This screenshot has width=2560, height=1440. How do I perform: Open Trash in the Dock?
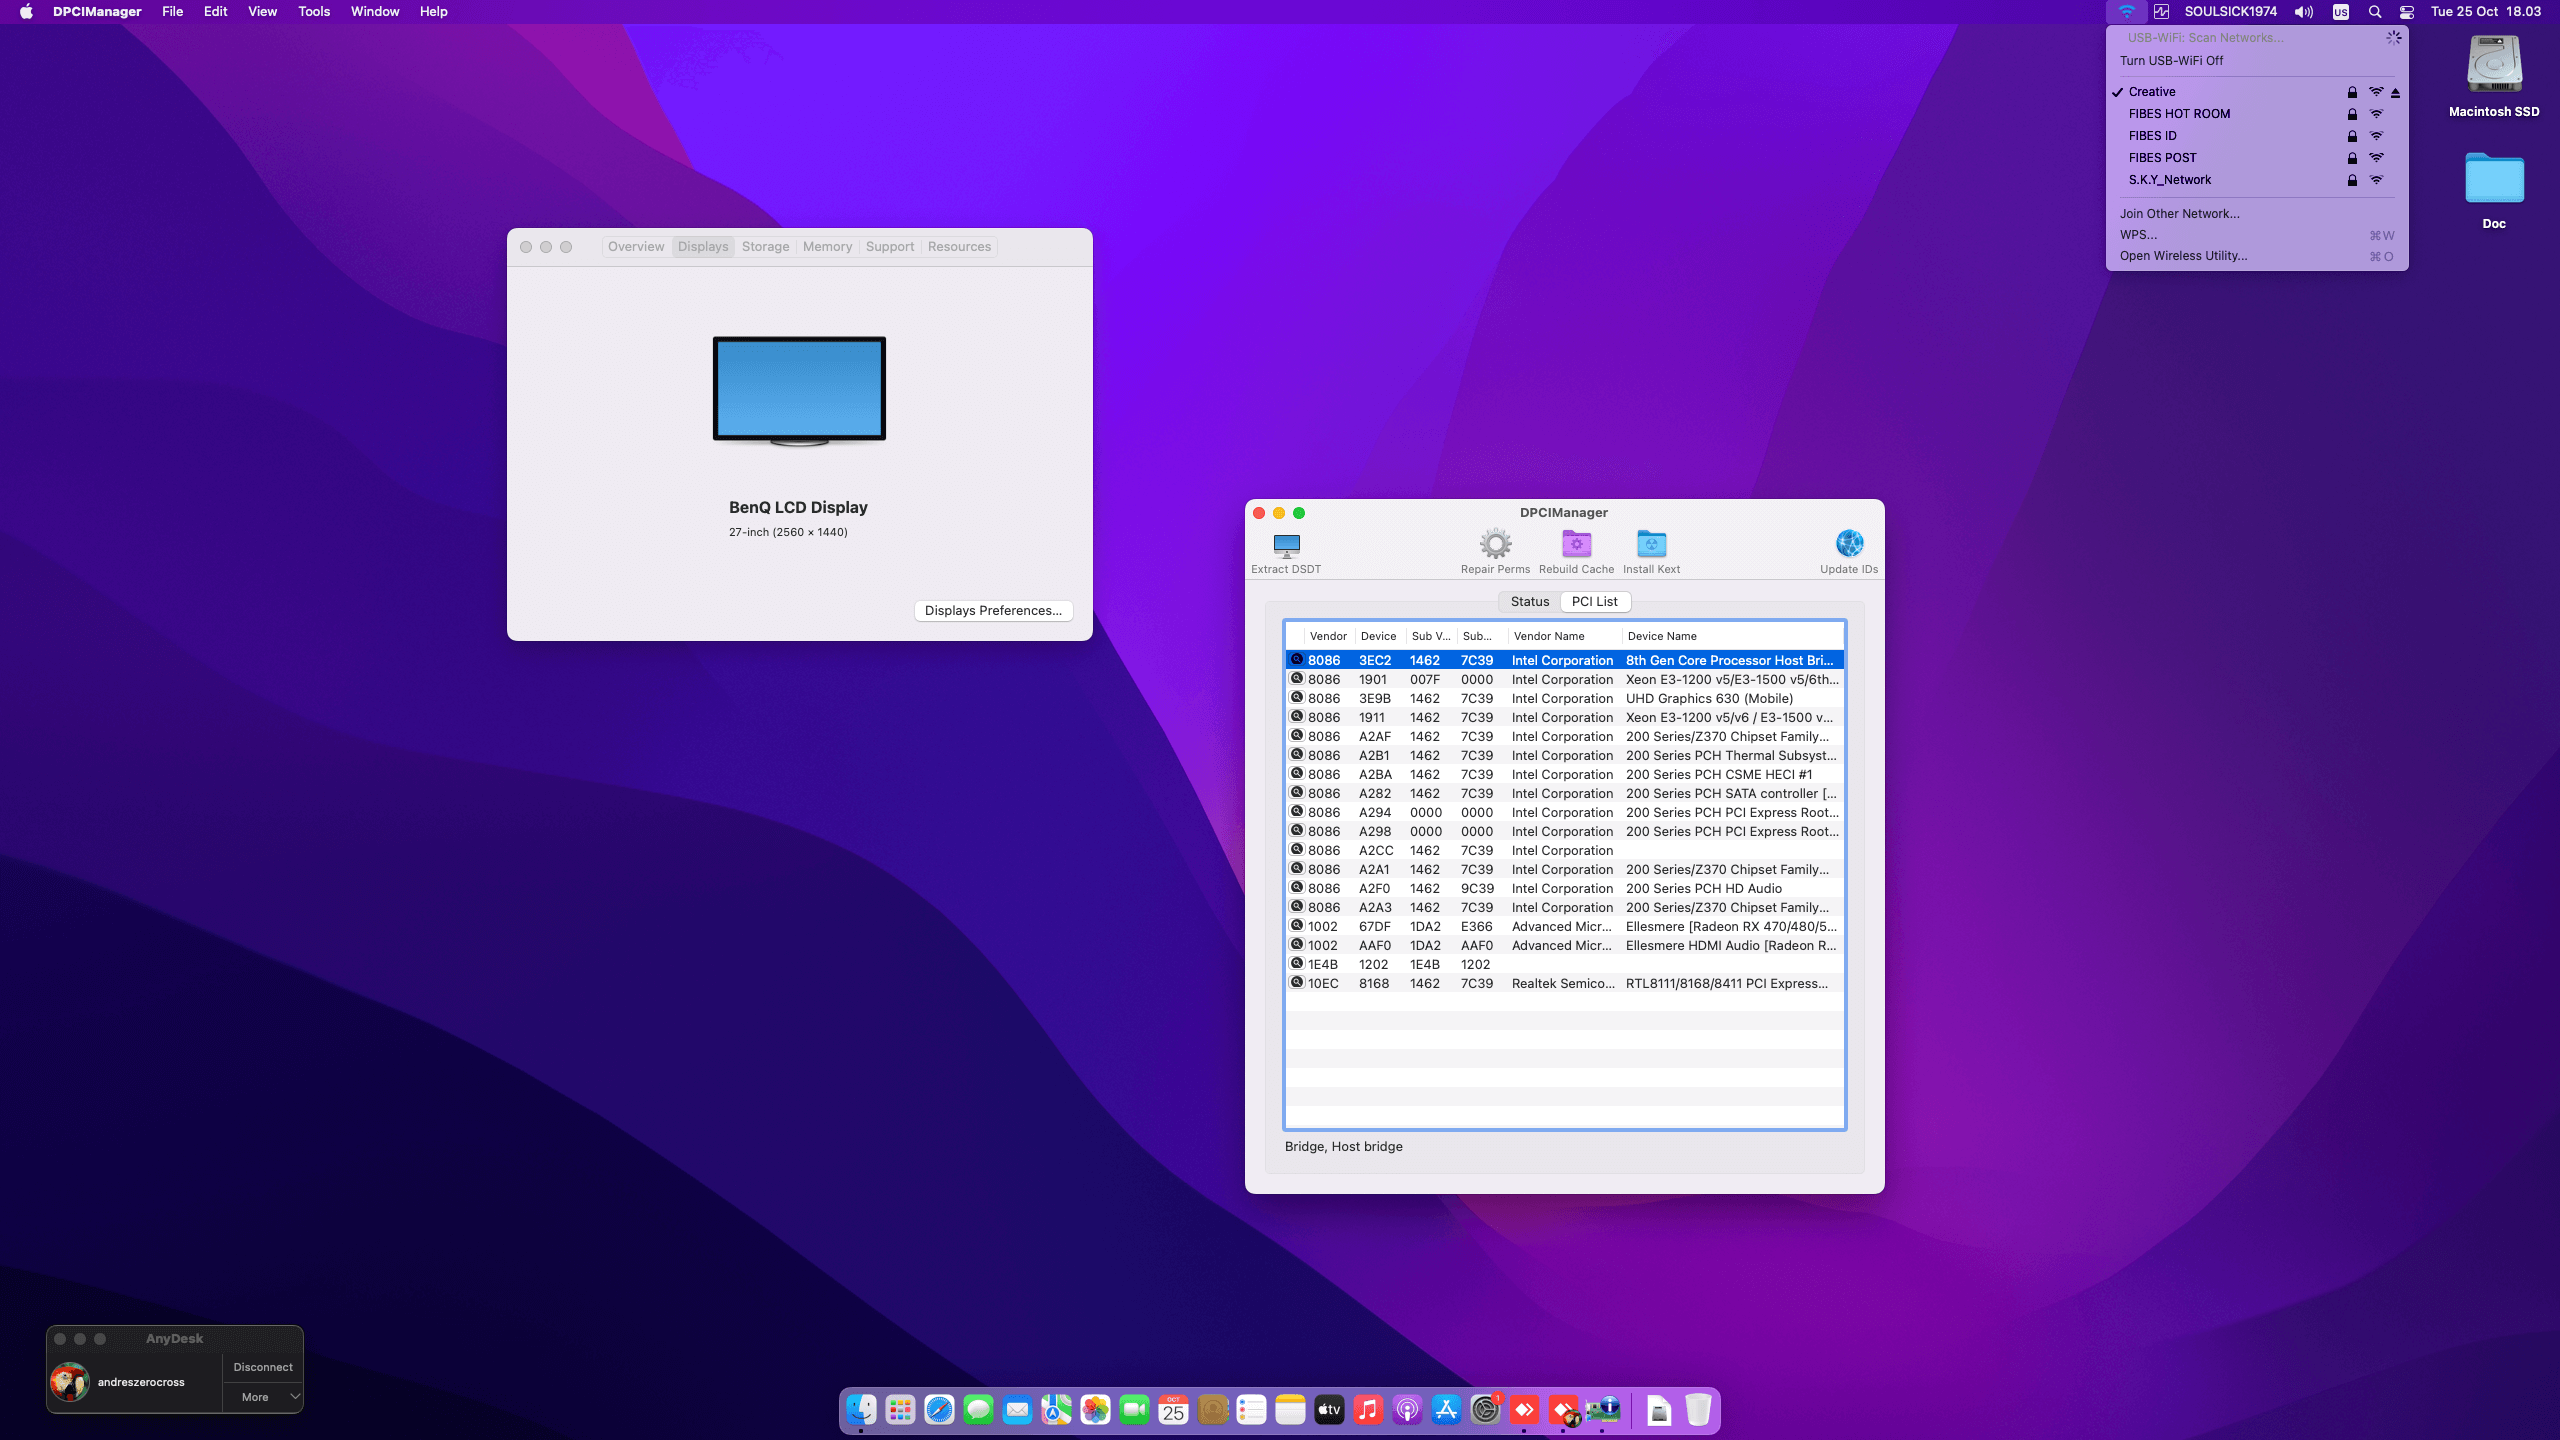(1698, 1410)
